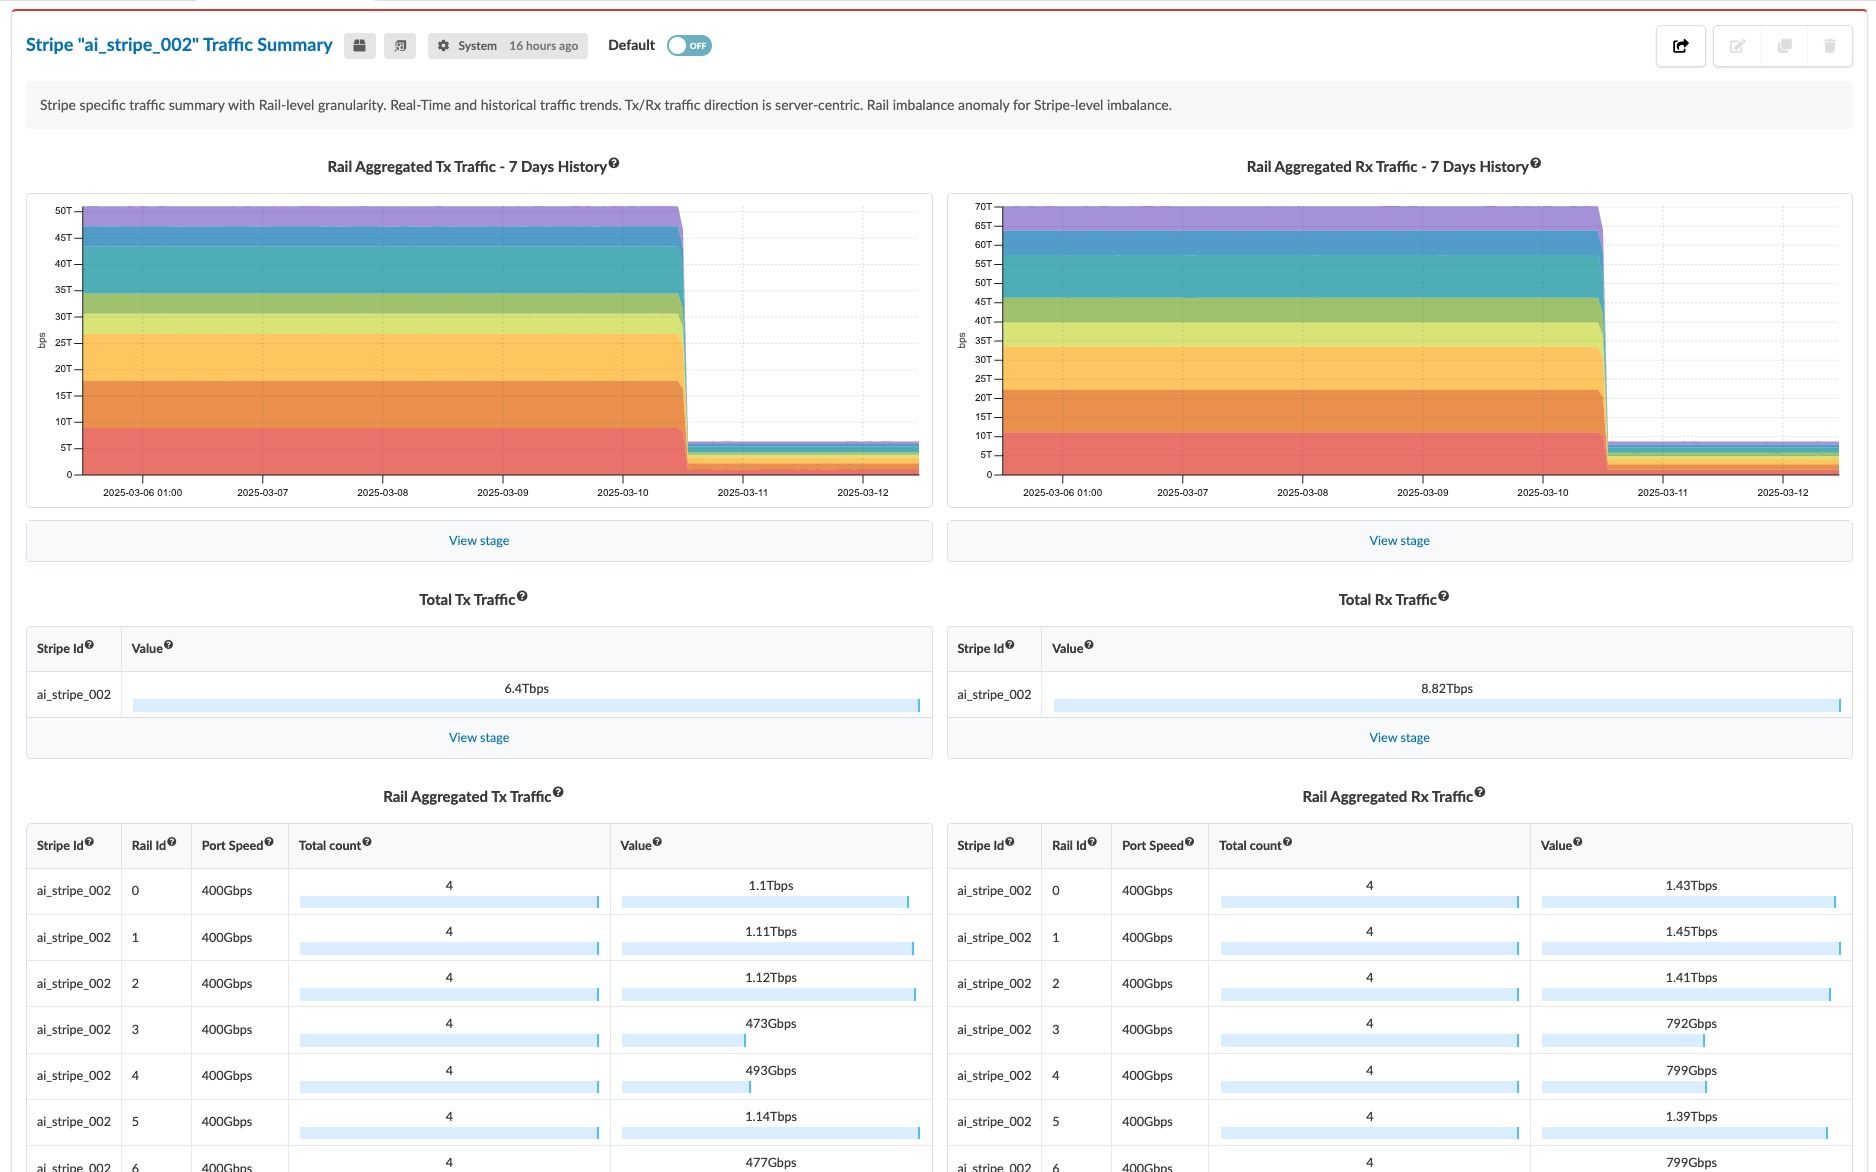Image resolution: width=1876 pixels, height=1172 pixels.
Task: Open help icon next to Total Rx Traffic
Action: point(1443,596)
